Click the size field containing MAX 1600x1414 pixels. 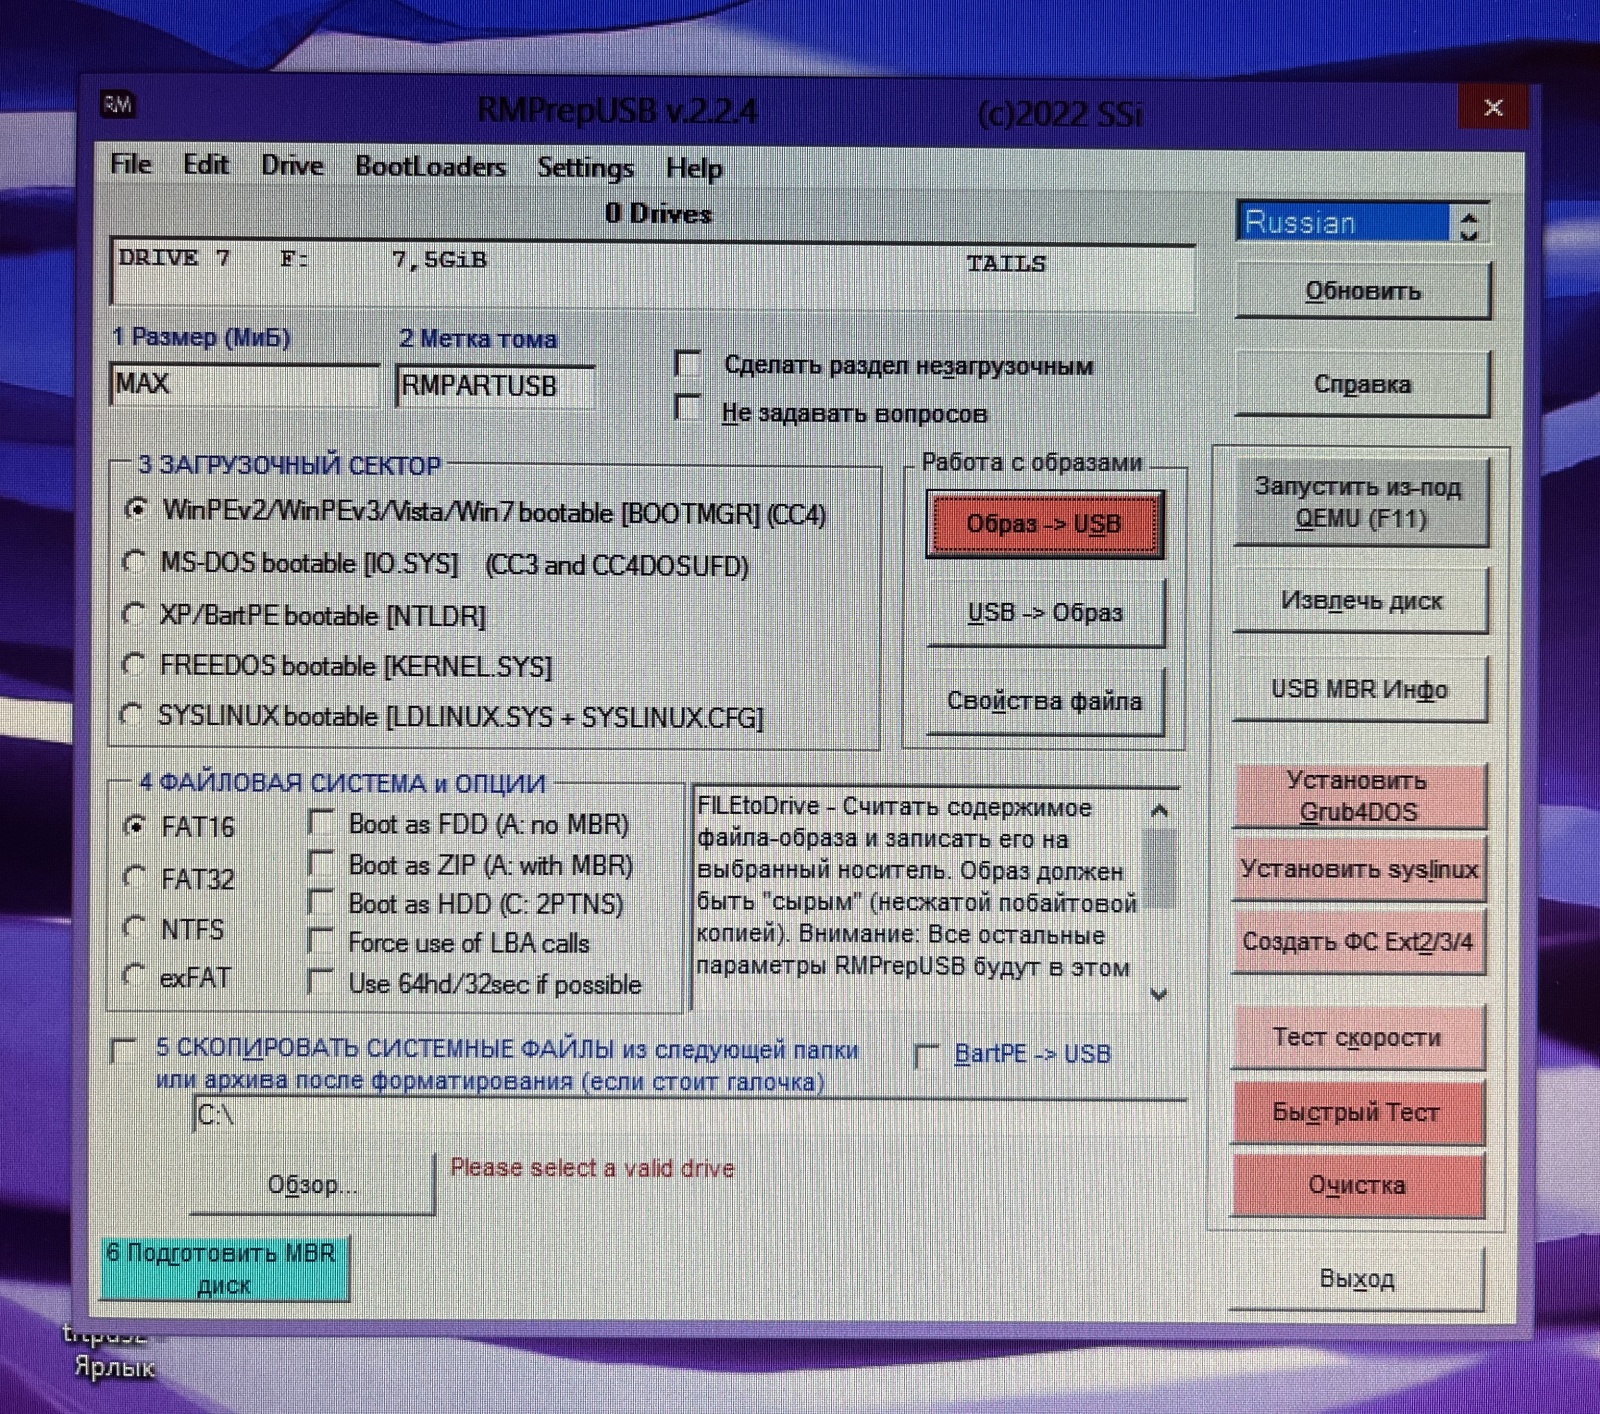[x=244, y=384]
